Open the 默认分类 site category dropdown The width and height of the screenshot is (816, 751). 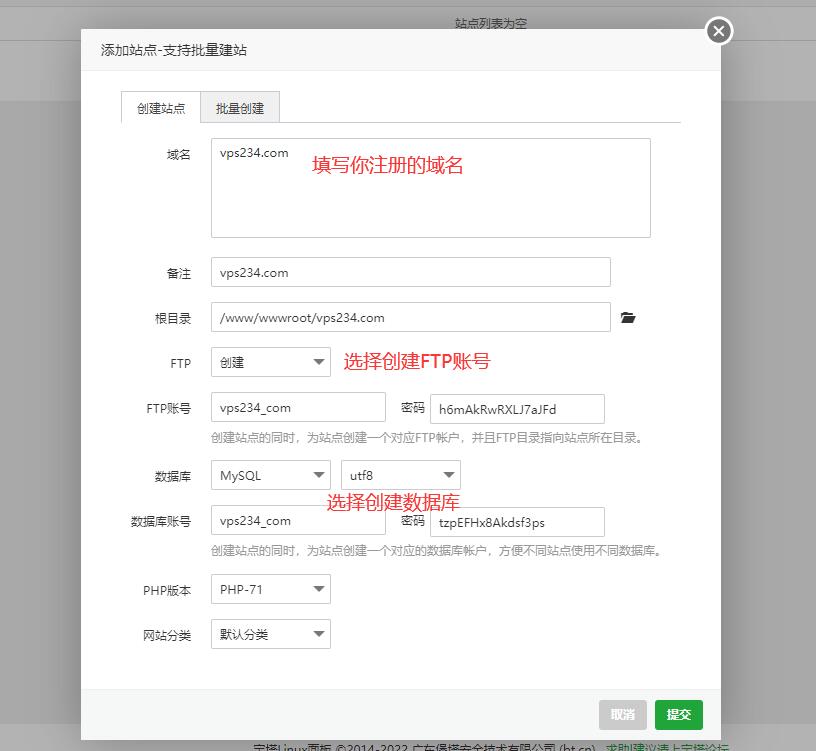270,634
